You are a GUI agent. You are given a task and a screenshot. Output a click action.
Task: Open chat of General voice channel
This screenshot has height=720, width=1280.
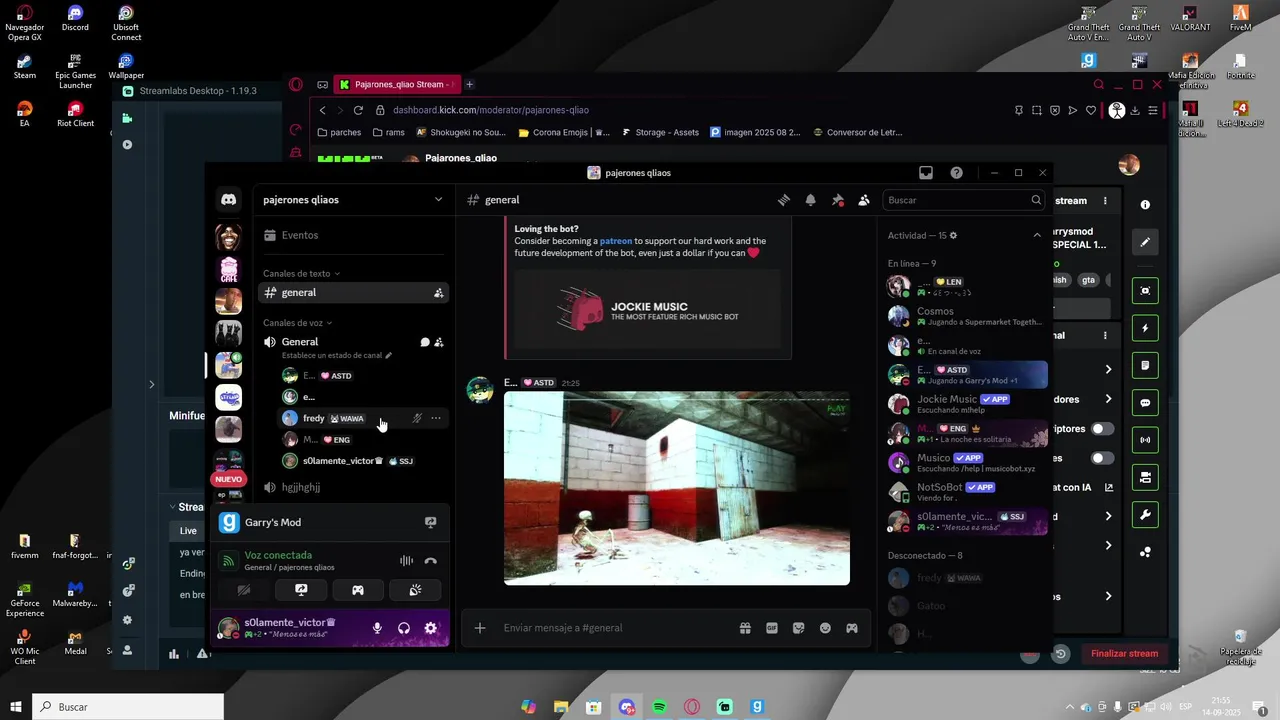(x=425, y=342)
